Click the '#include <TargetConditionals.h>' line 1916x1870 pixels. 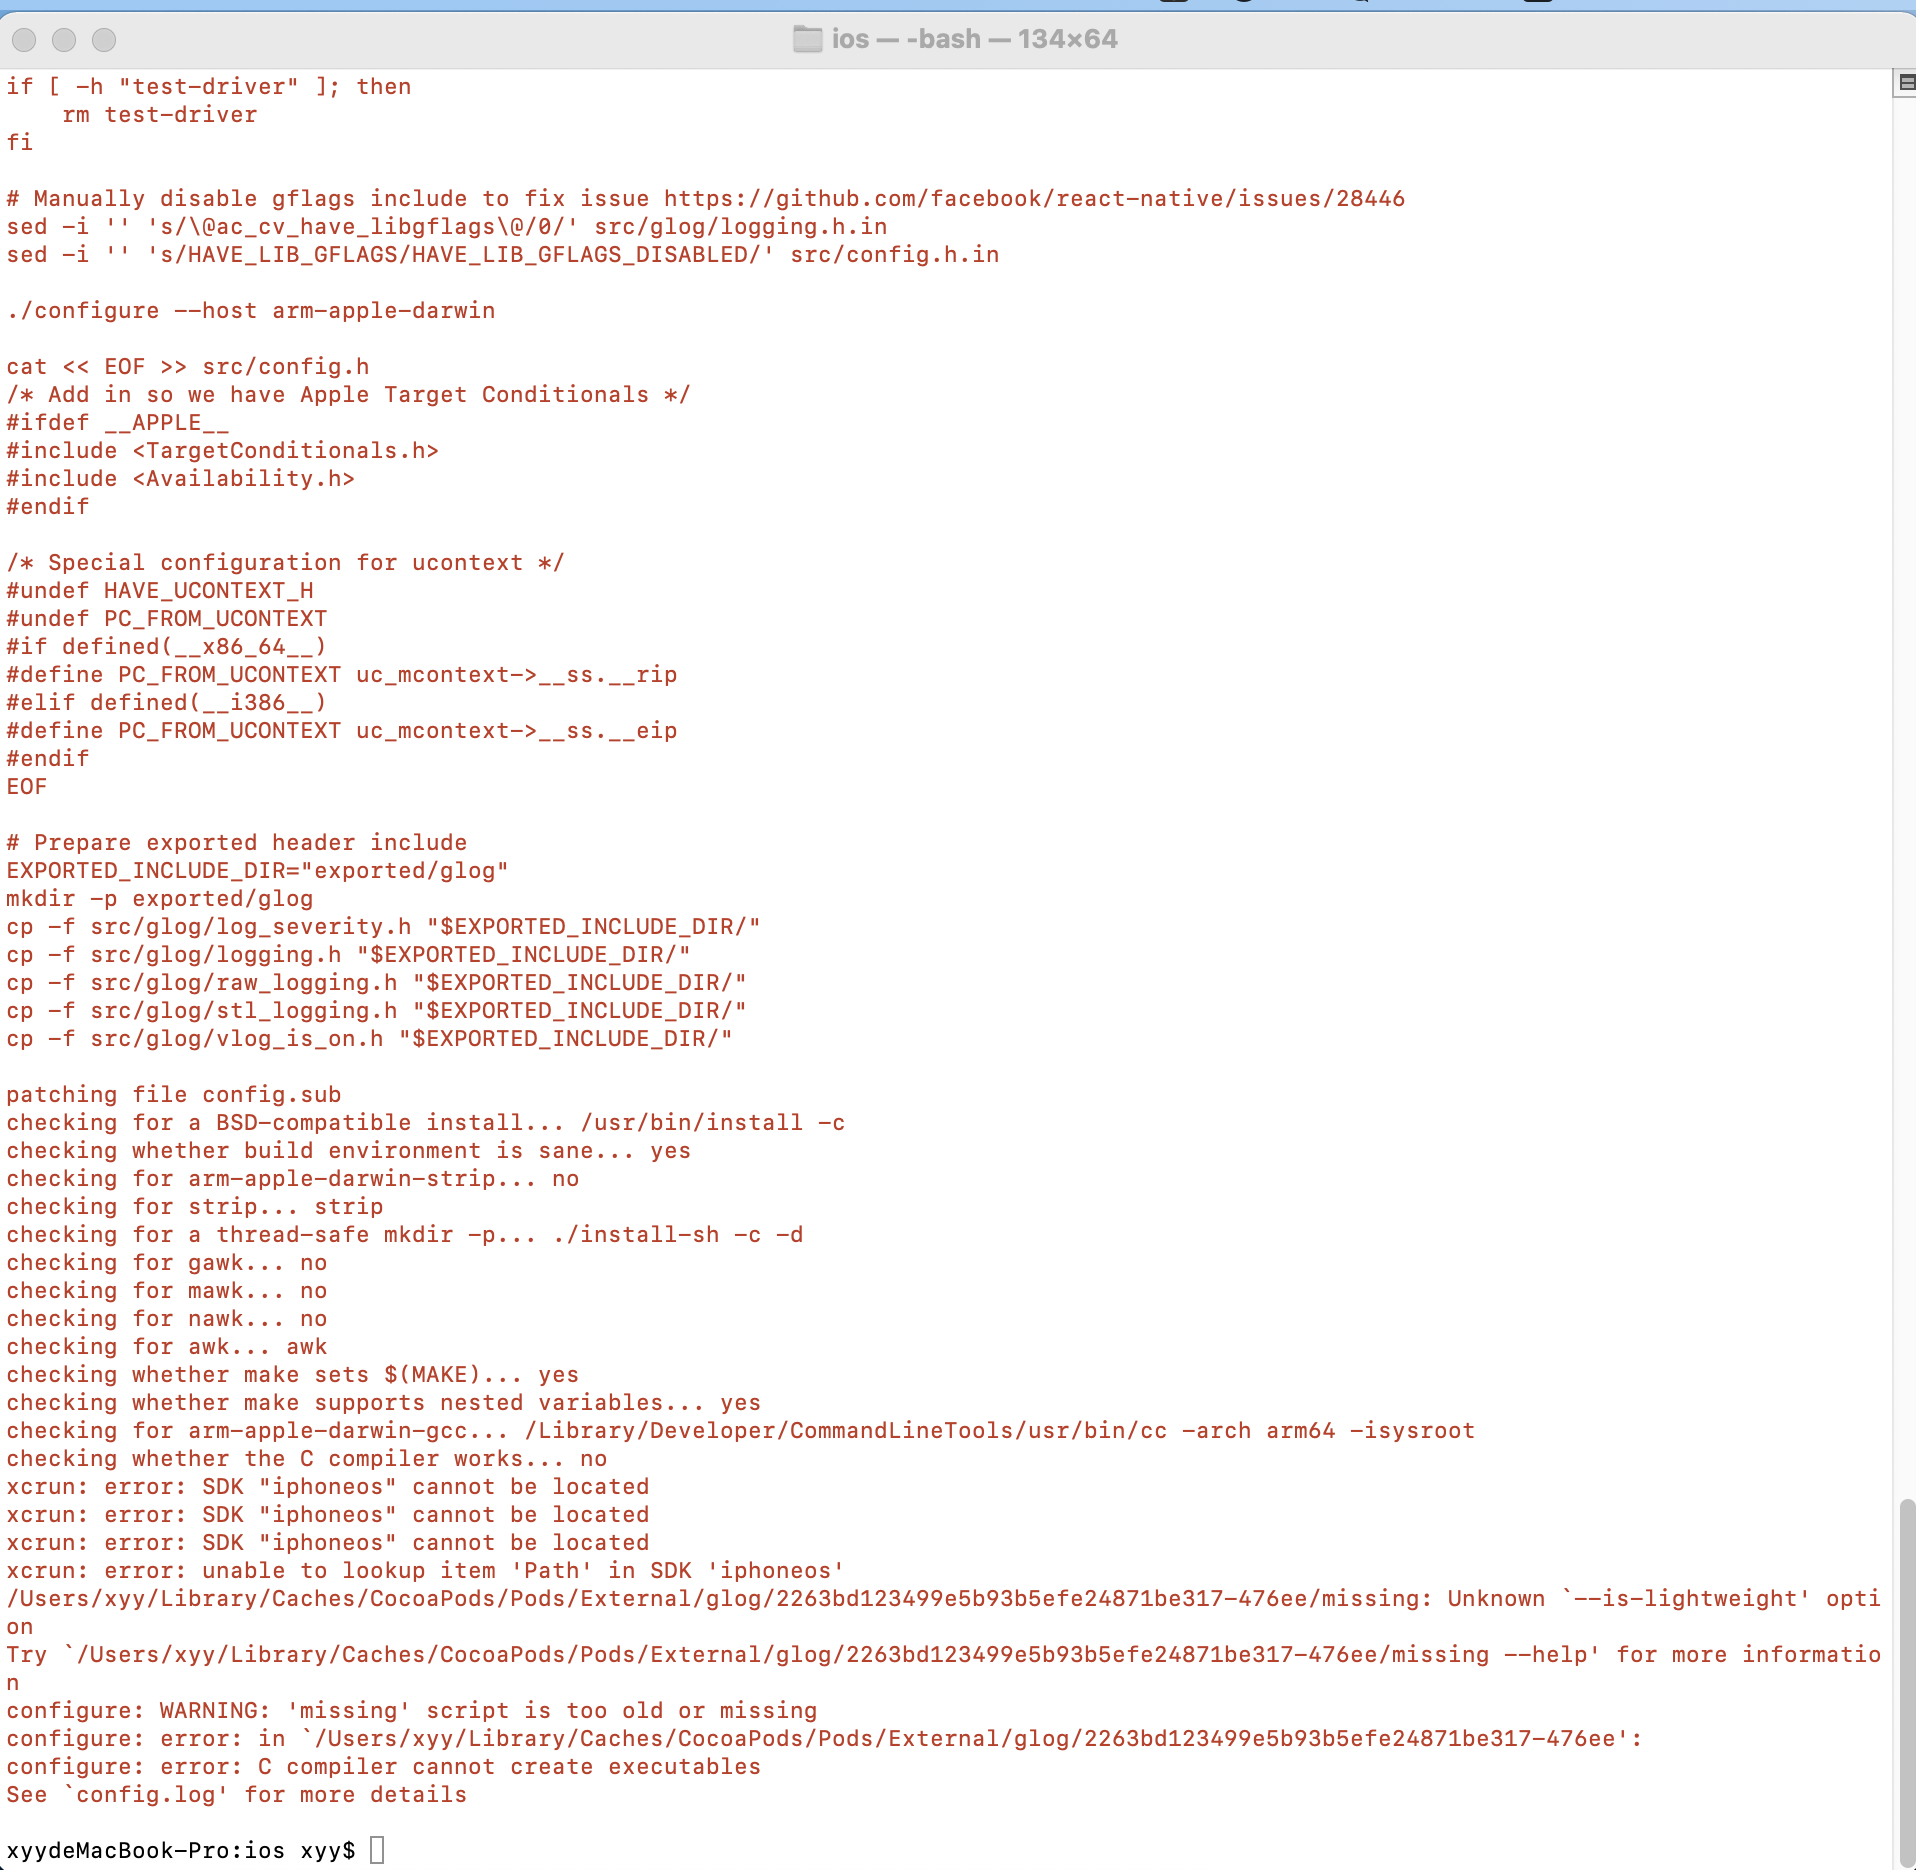click(x=223, y=450)
